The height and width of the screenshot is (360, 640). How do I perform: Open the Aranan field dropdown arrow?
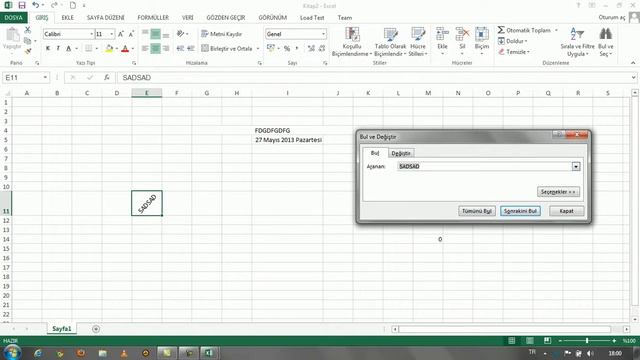[x=576, y=167]
